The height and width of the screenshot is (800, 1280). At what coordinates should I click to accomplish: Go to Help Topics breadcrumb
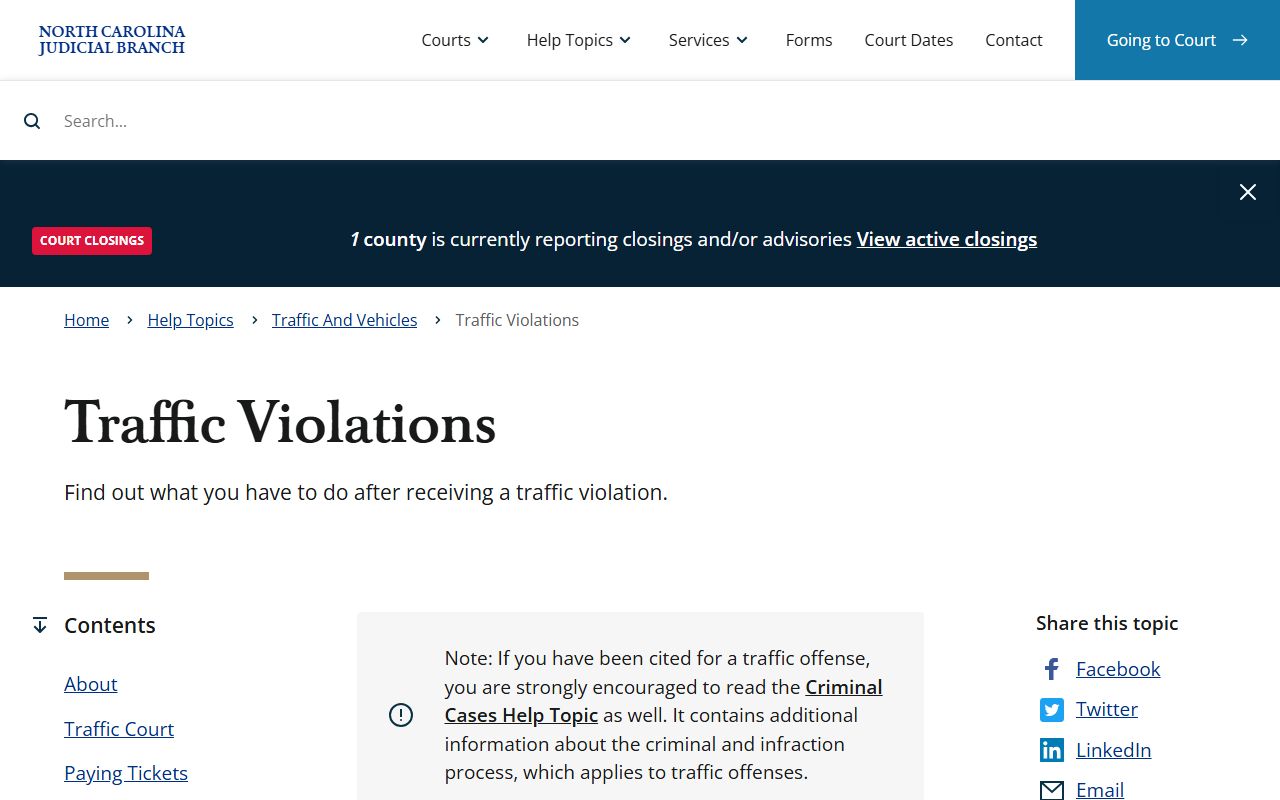[x=190, y=320]
